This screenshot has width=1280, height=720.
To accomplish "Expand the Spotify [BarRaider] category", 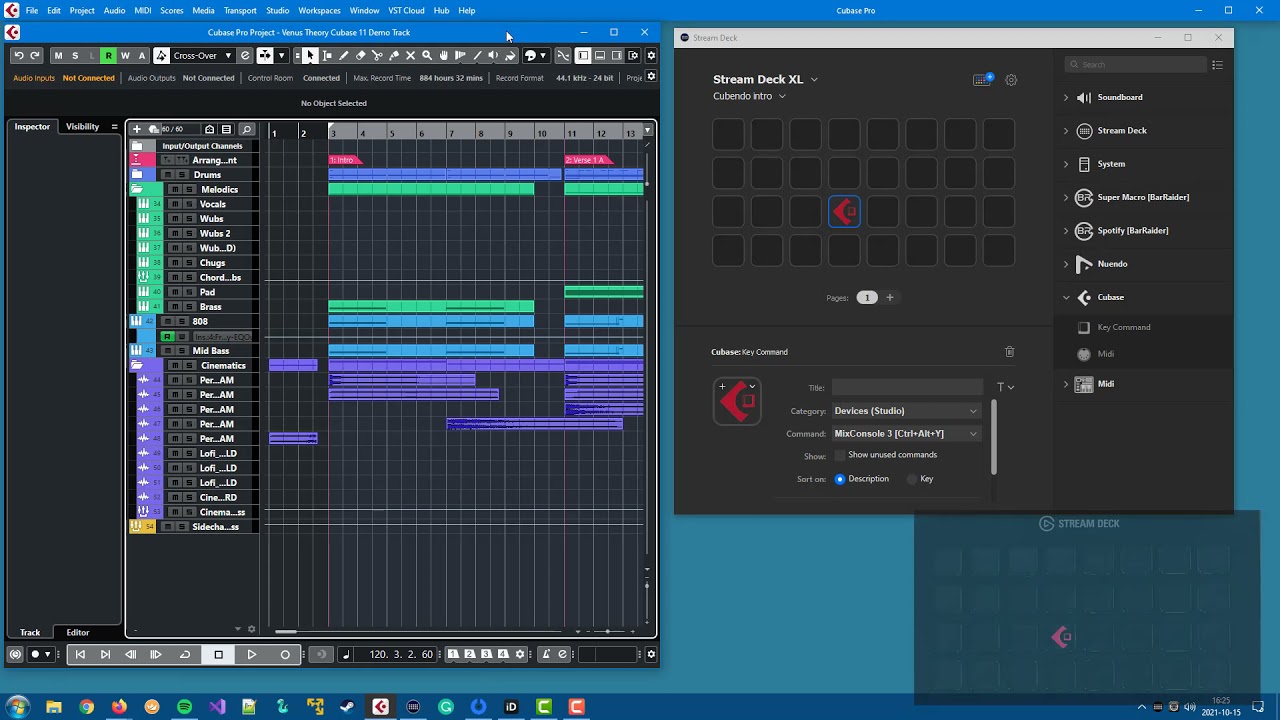I will click(1066, 231).
